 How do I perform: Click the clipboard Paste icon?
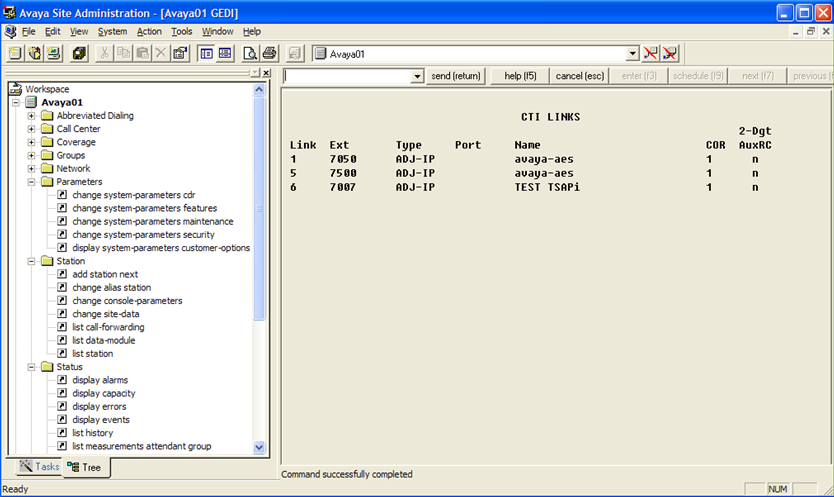[x=142, y=53]
